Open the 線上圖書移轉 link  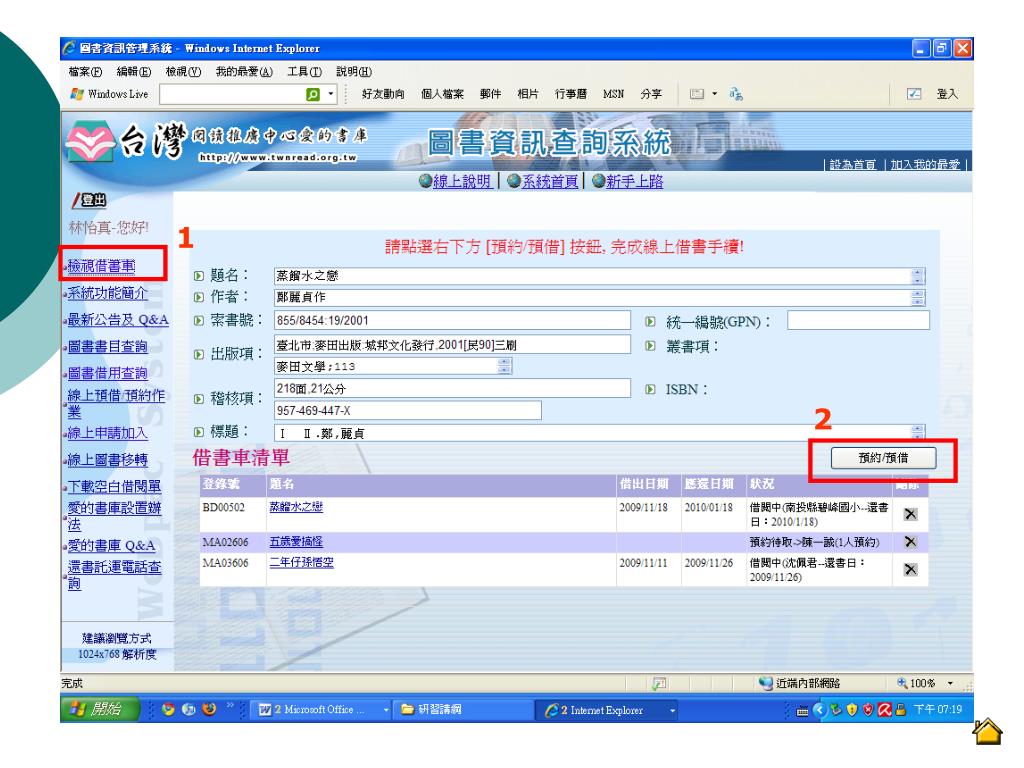[x=108, y=460]
